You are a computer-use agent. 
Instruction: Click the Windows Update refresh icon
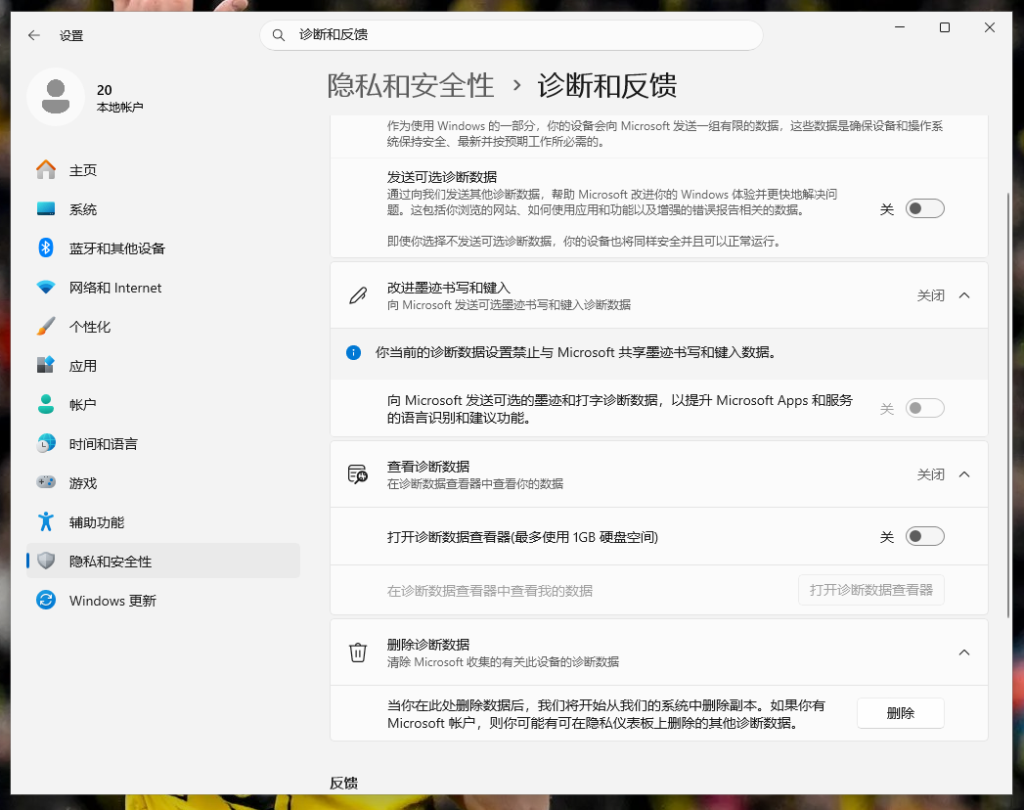click(46, 600)
